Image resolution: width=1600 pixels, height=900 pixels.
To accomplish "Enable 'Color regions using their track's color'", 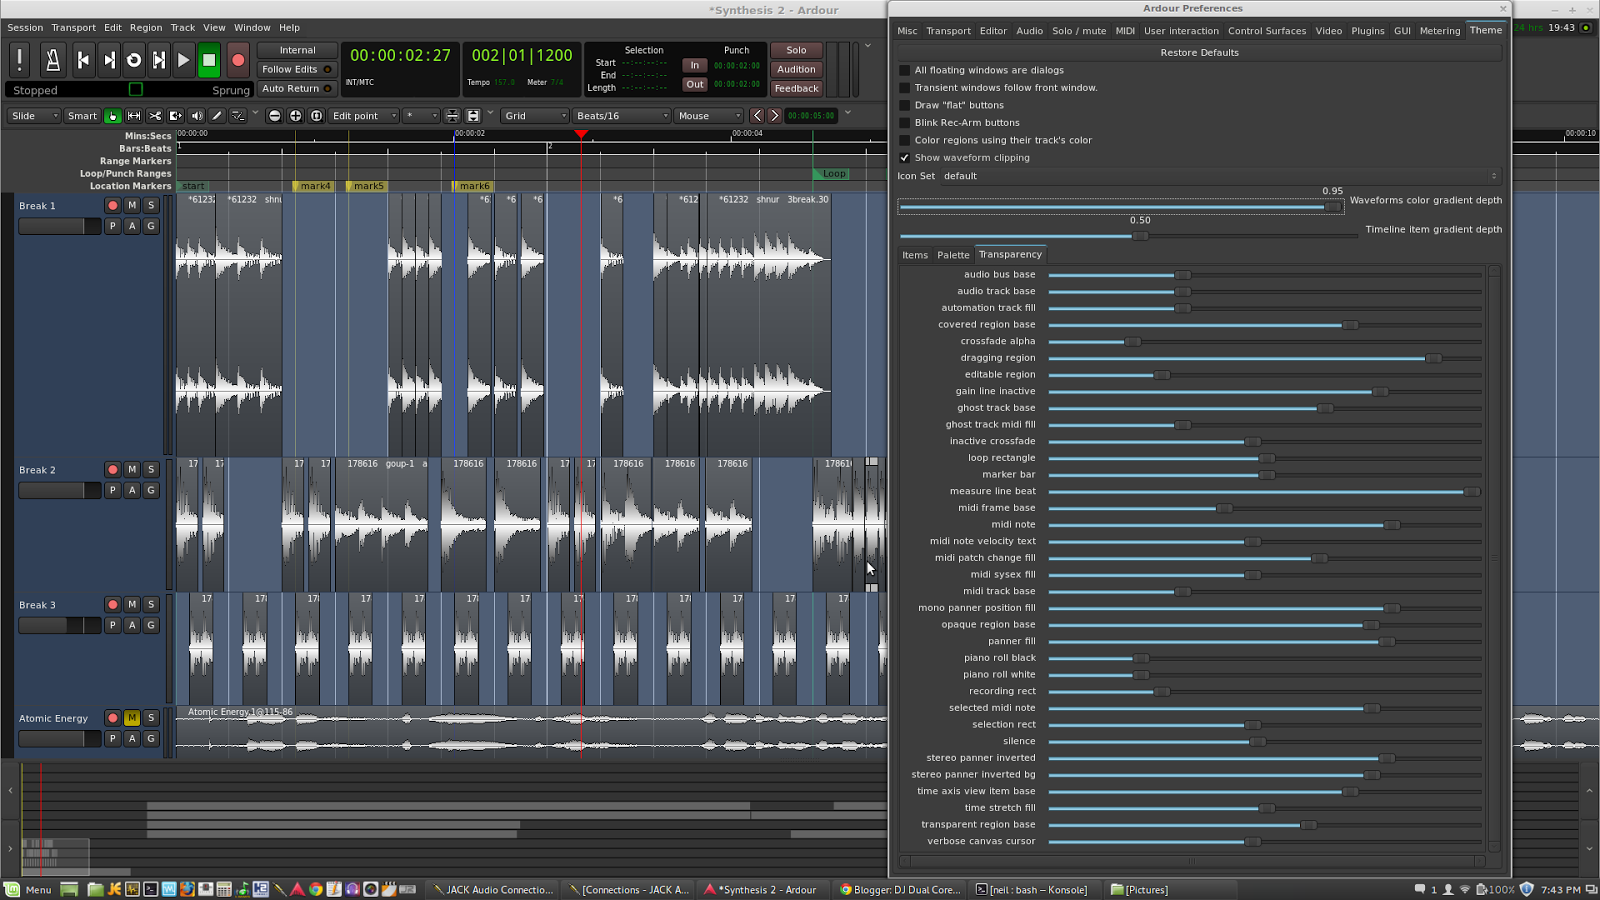I will [905, 140].
